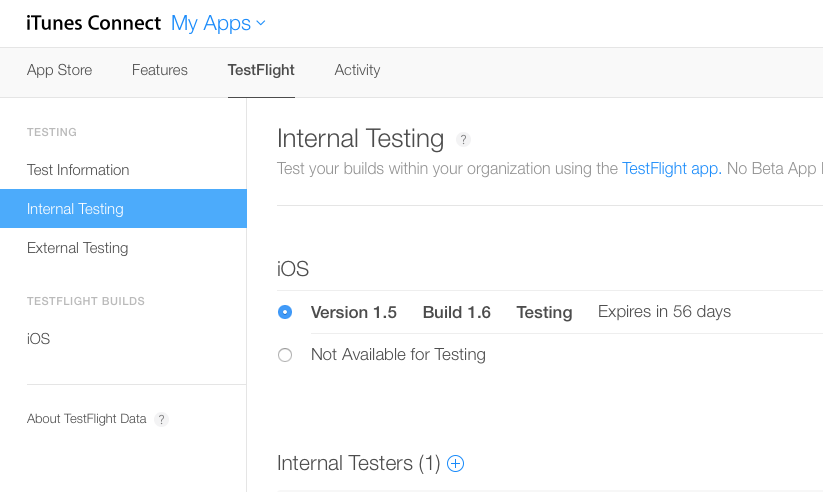Add an internal tester with the plus icon
This screenshot has width=823, height=492.
pos(456,464)
